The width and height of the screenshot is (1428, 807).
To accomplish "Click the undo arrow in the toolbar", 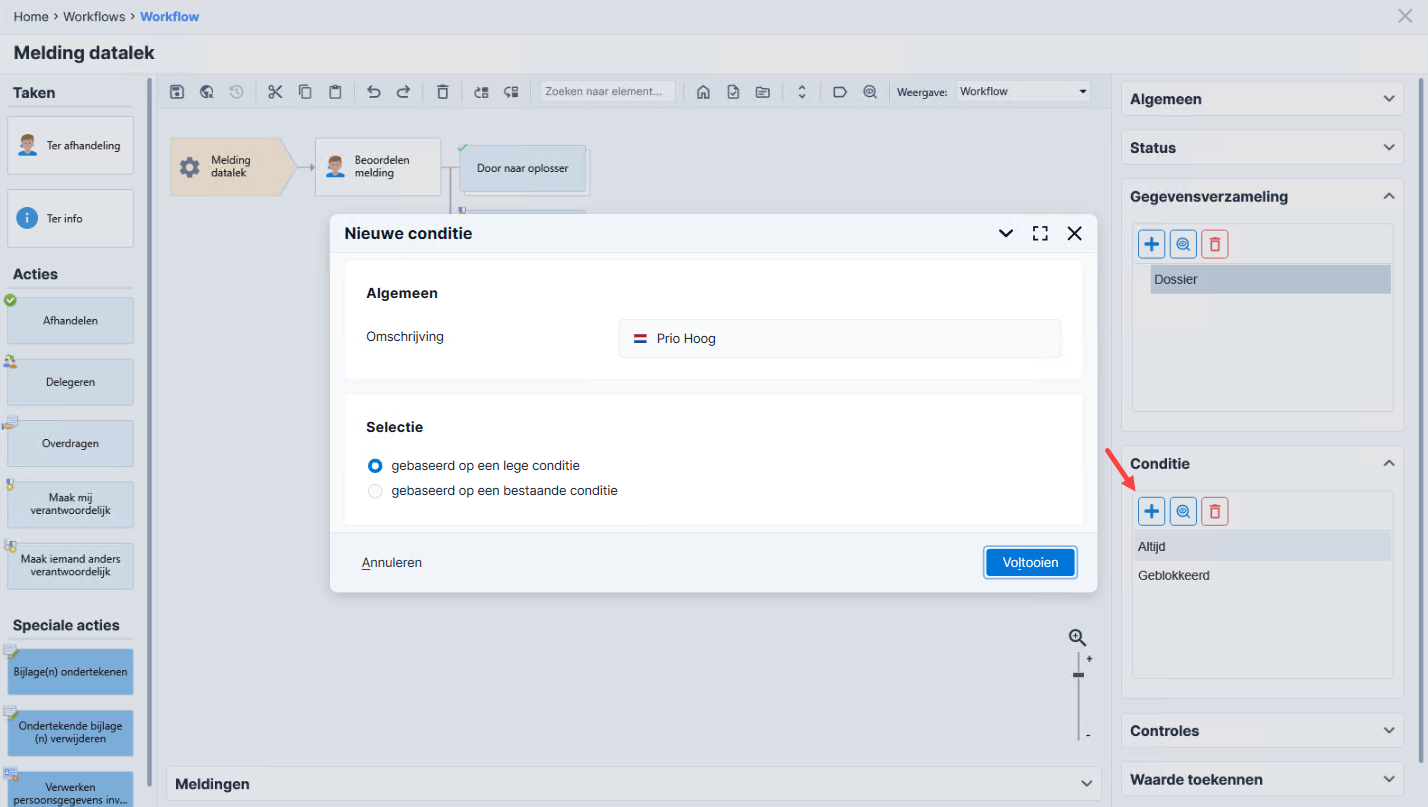I will click(x=373, y=91).
